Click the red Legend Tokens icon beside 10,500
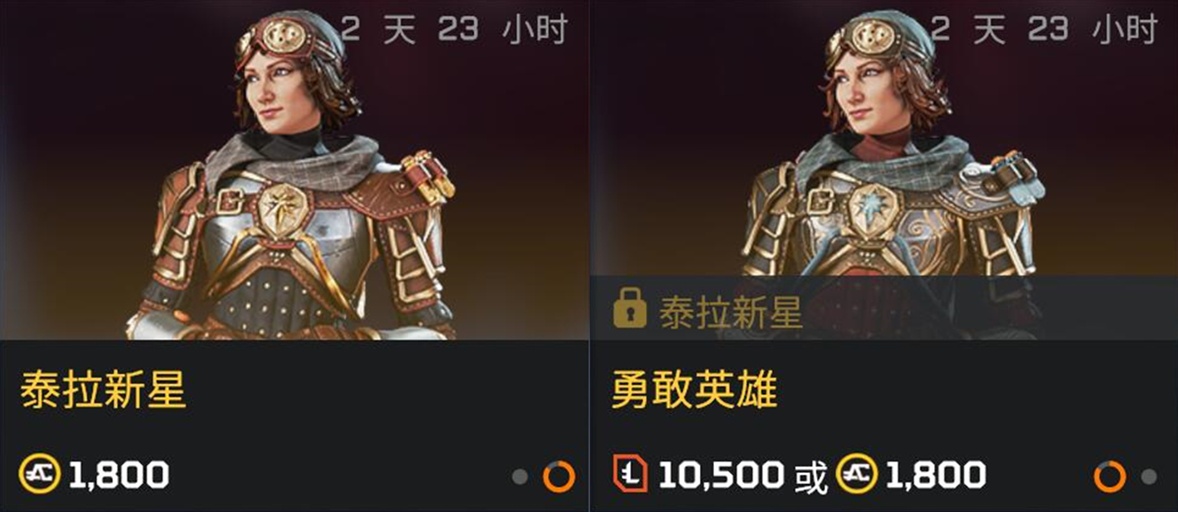Image resolution: width=1178 pixels, height=512 pixels. (x=630, y=474)
